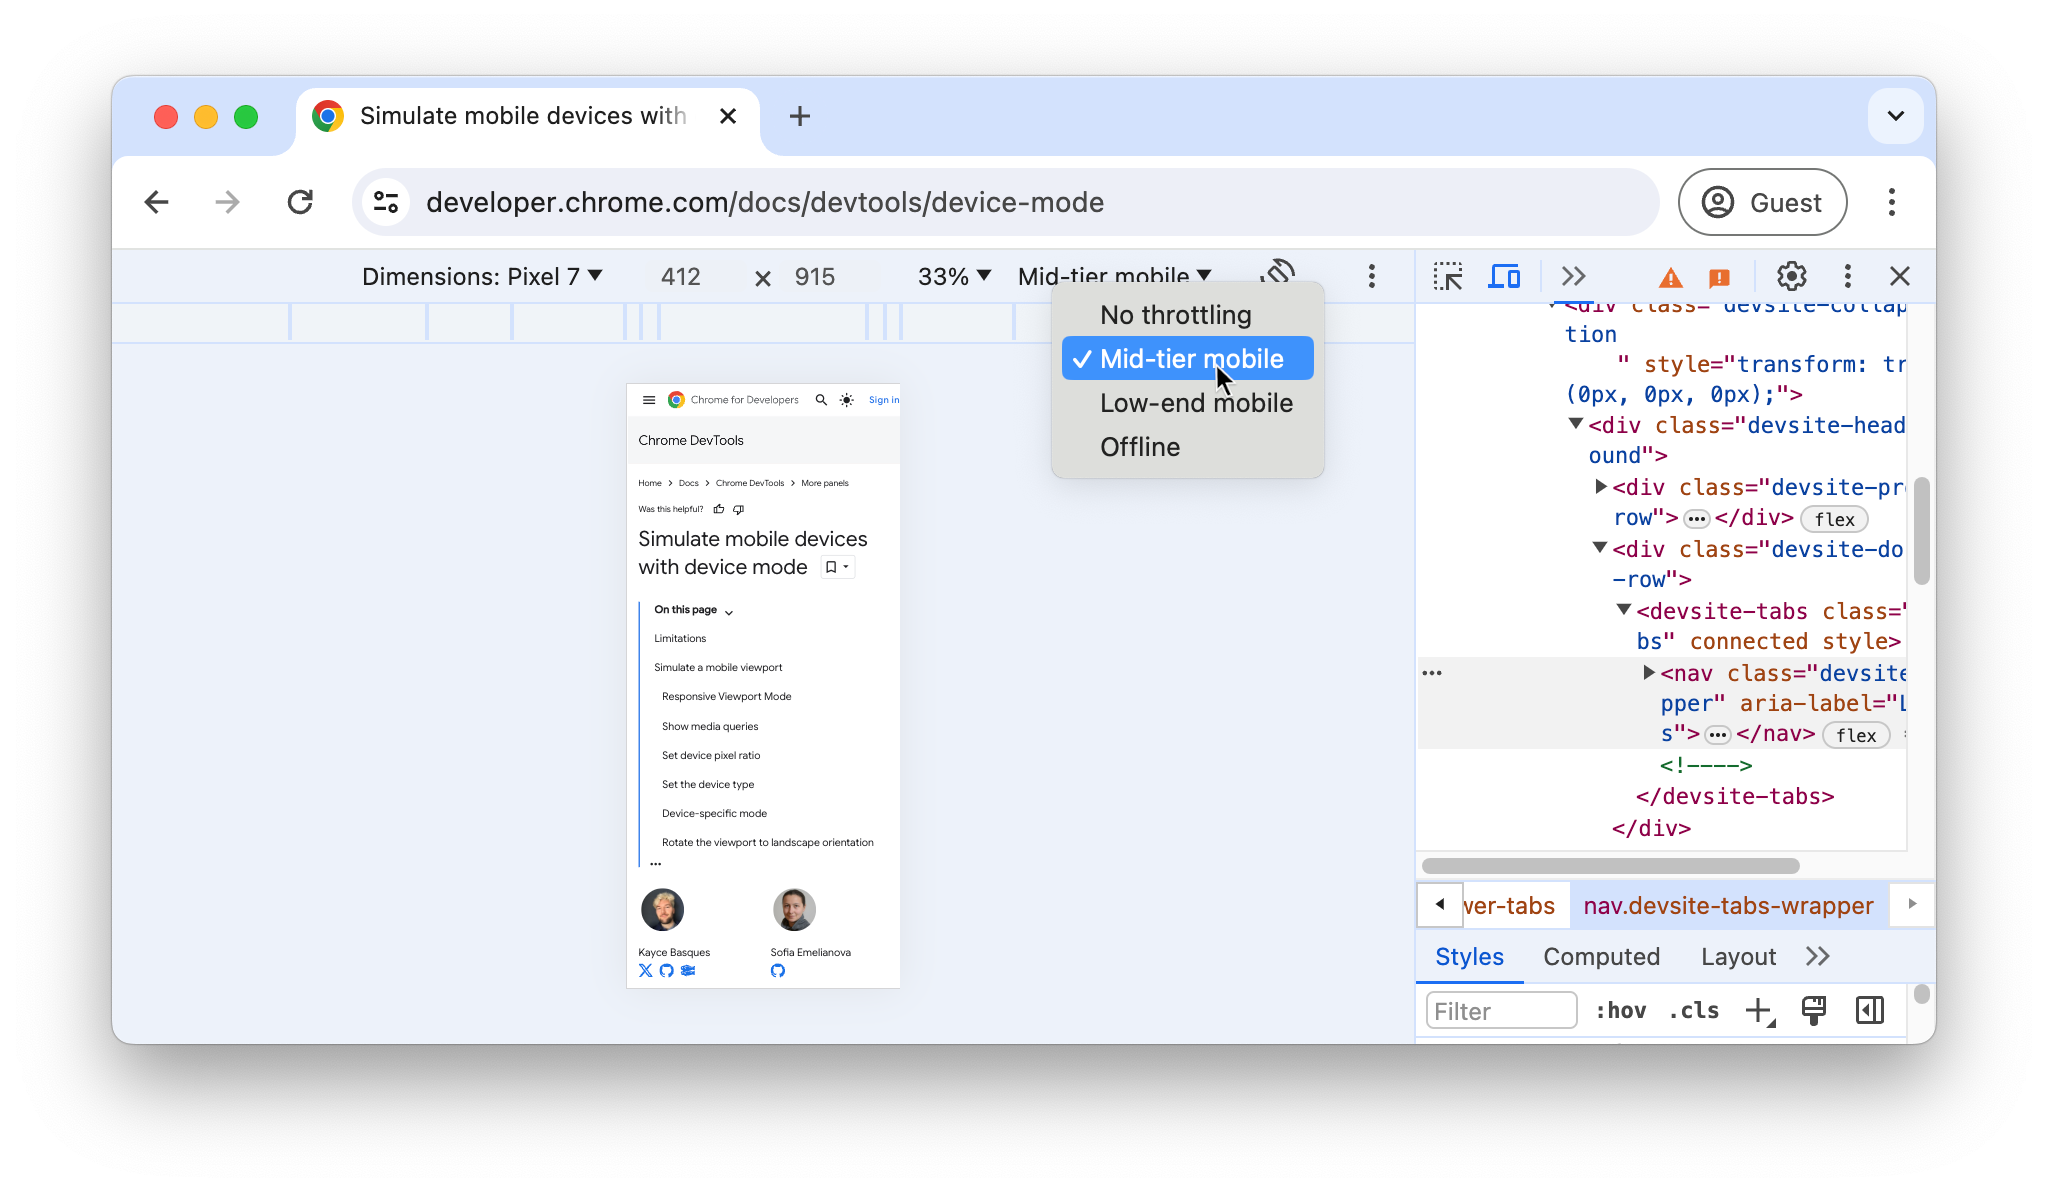Select Mid-tier mobile throttling option
Screen dimensions: 2048x1192
(x=1189, y=358)
